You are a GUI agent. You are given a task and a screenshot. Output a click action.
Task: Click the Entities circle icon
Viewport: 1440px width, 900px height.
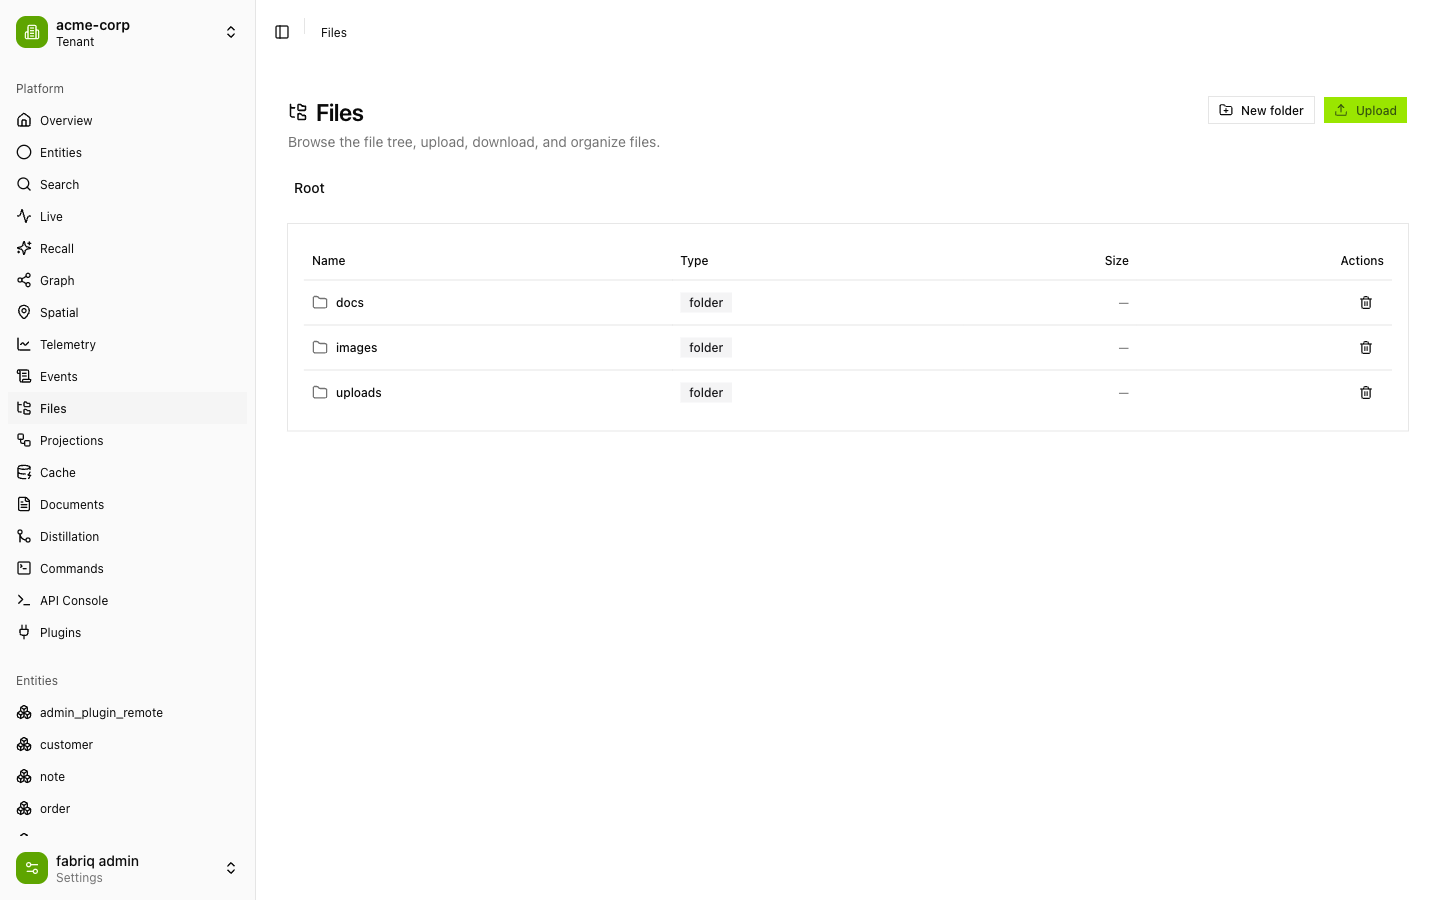pos(24,152)
